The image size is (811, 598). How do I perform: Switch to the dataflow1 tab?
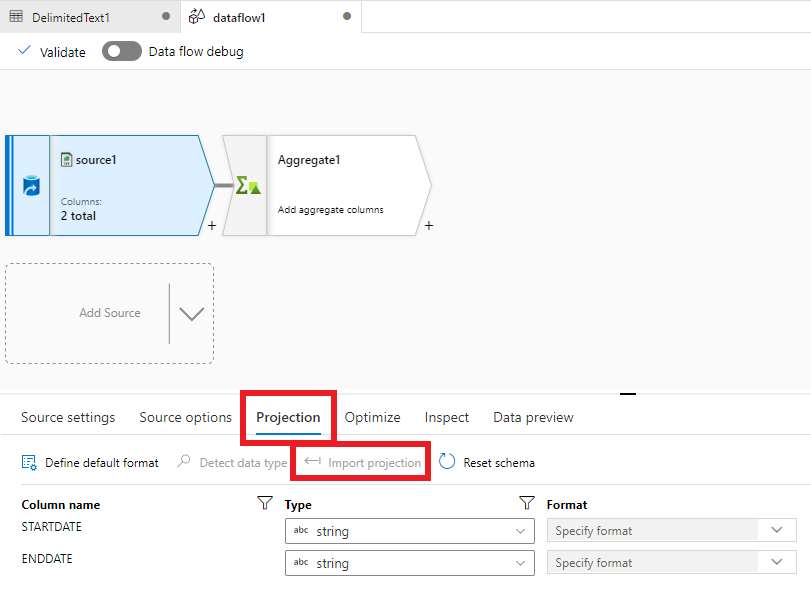pos(271,17)
